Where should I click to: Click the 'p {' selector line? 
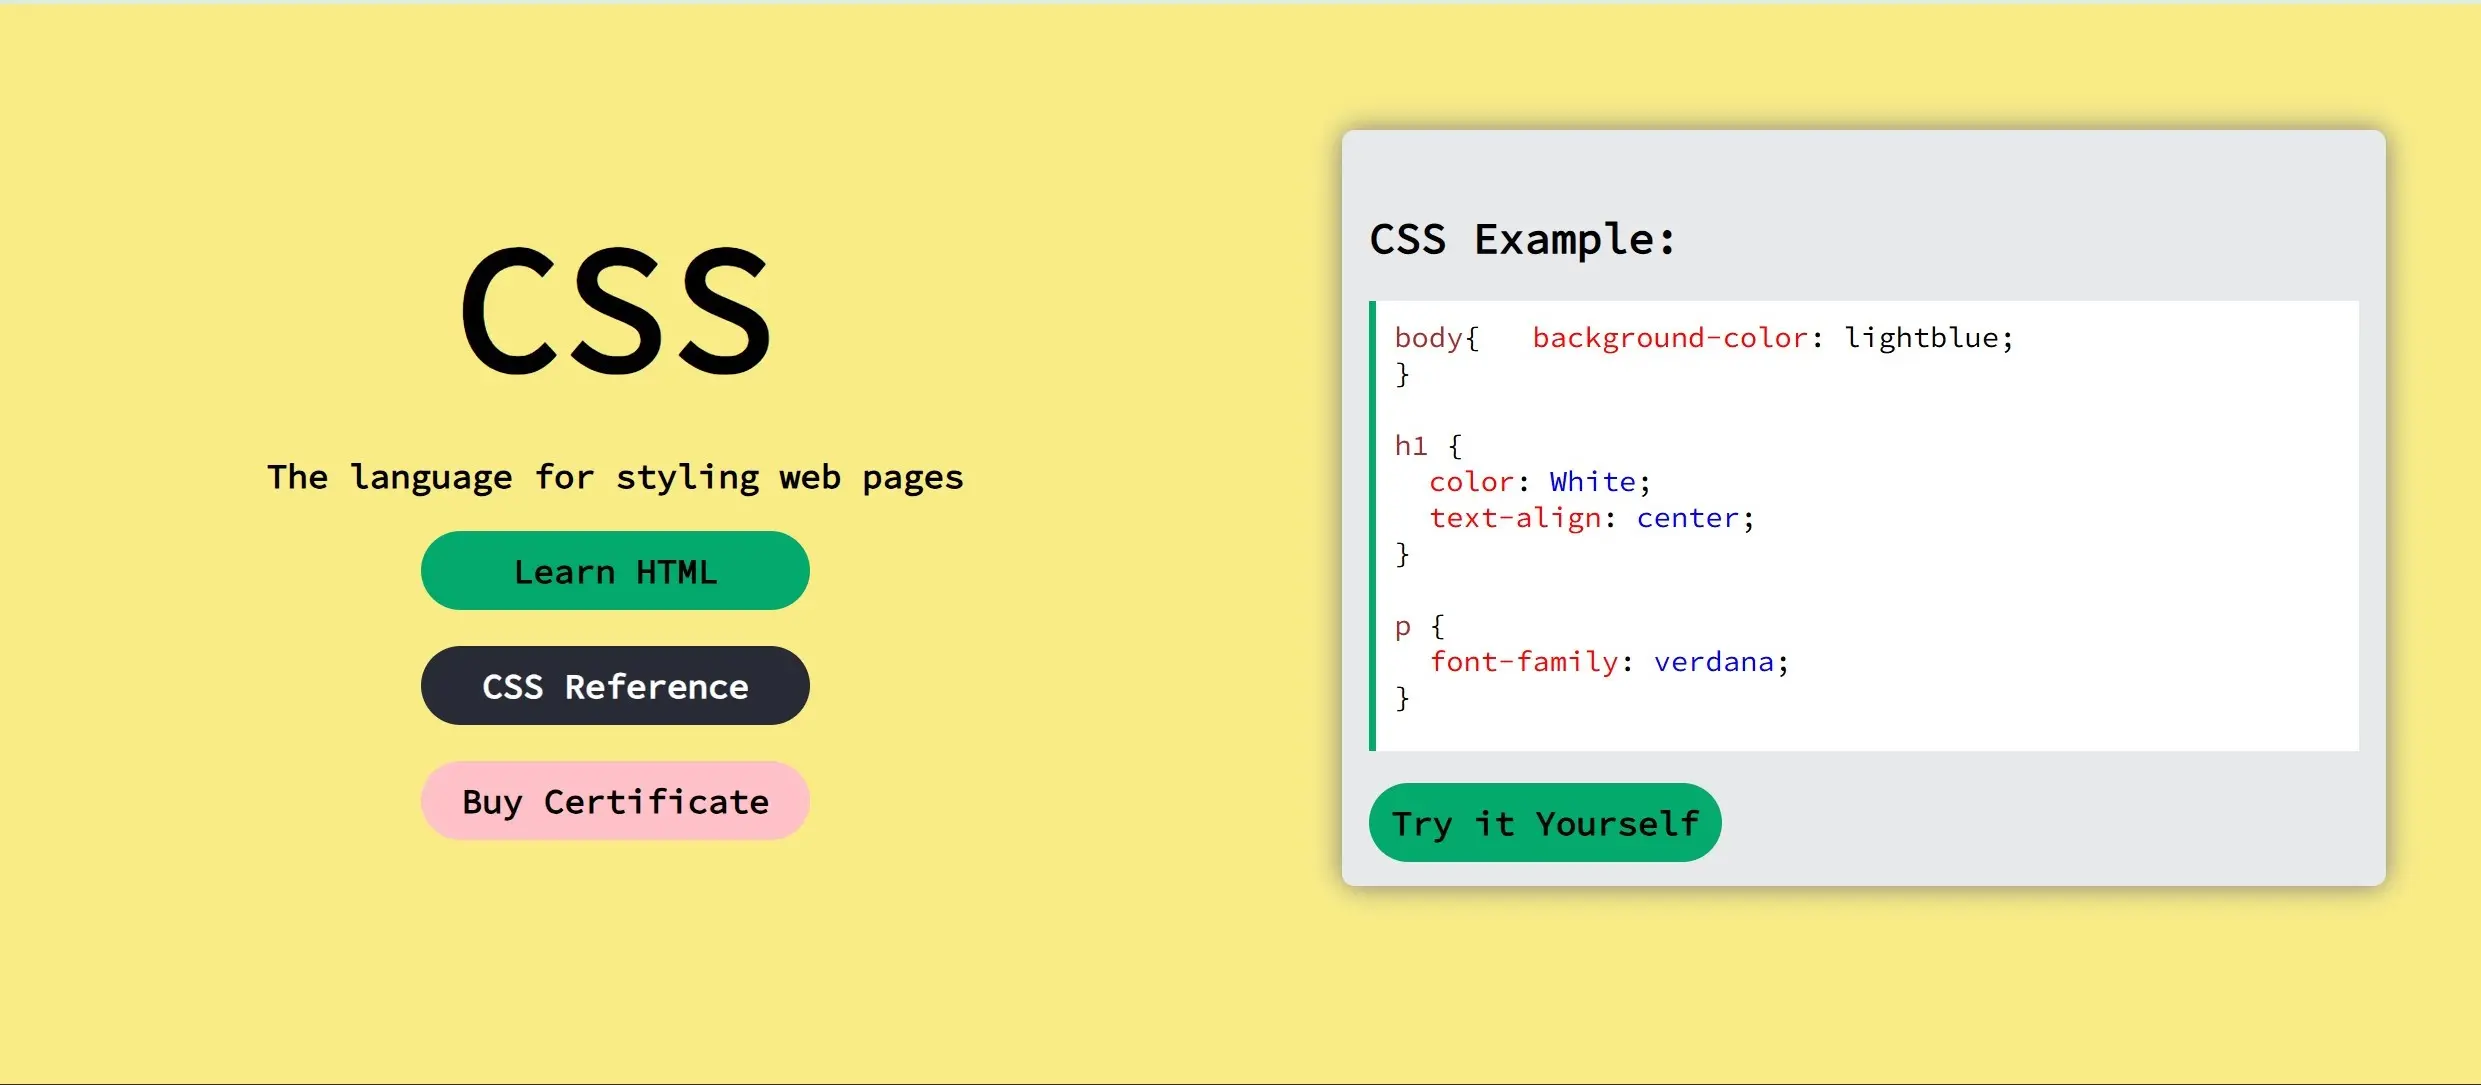(1419, 627)
